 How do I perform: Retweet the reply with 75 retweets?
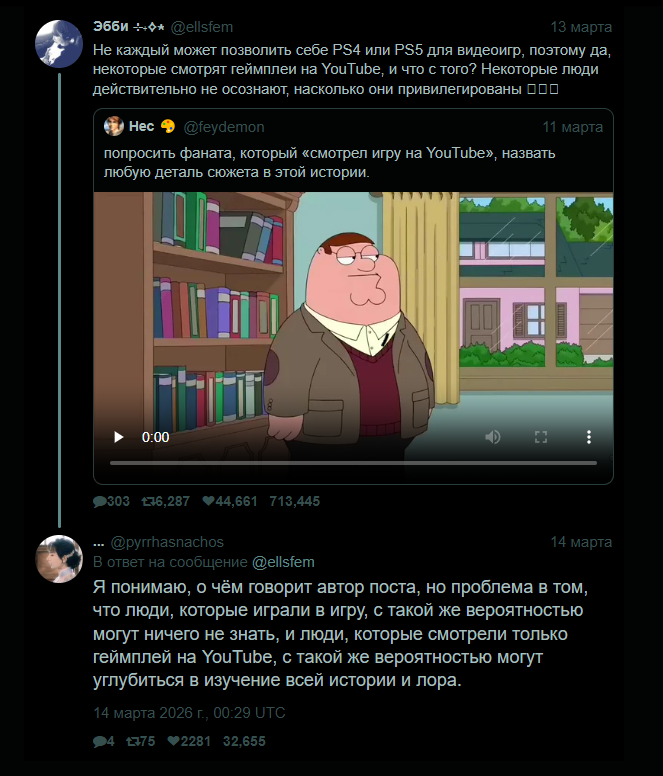click(133, 741)
